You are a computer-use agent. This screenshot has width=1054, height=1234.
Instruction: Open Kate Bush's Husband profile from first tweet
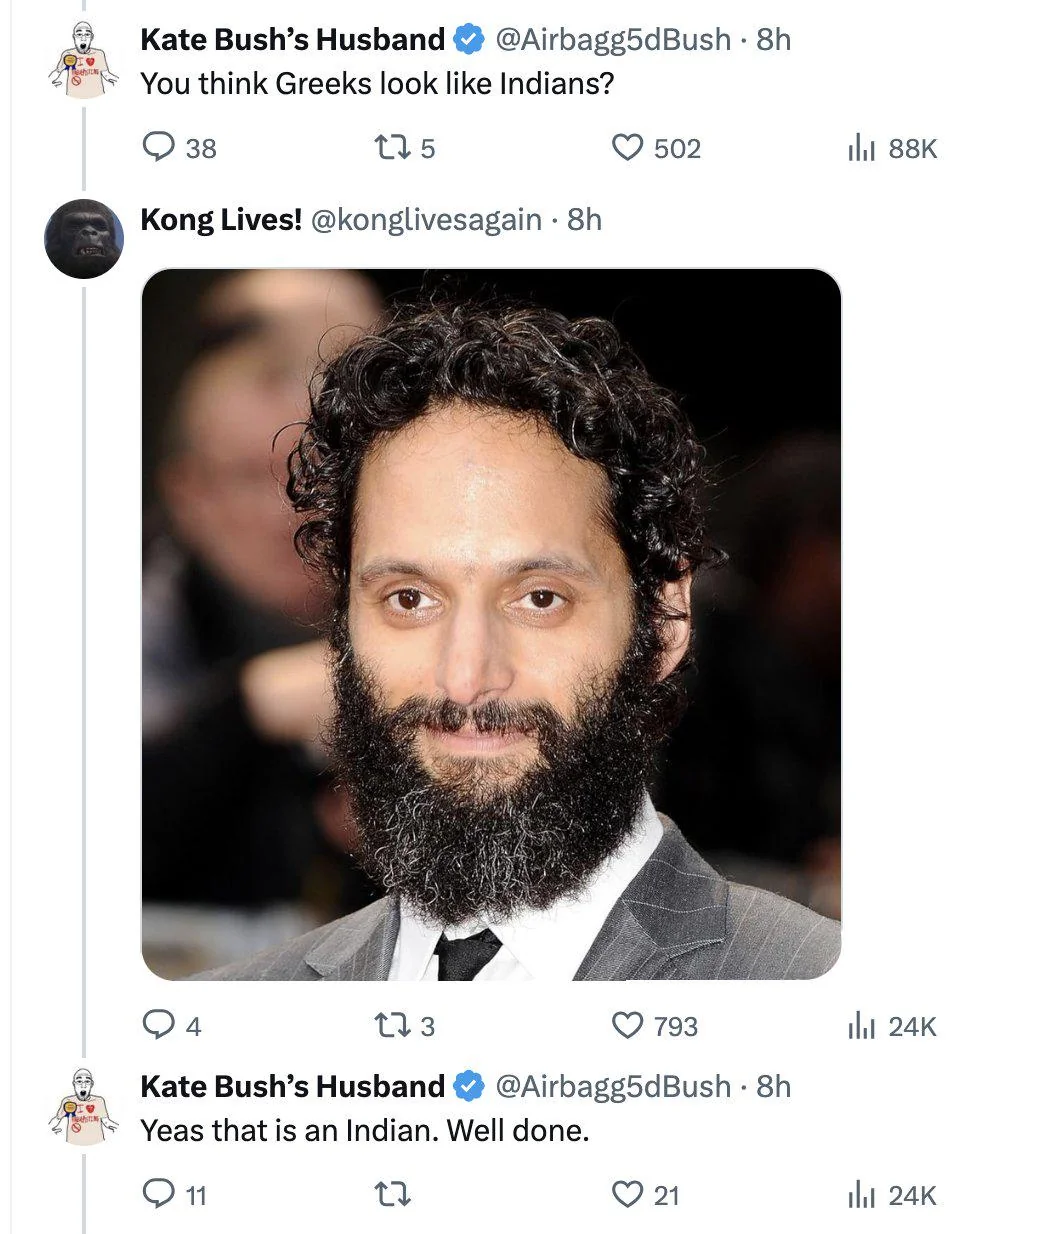coord(292,39)
